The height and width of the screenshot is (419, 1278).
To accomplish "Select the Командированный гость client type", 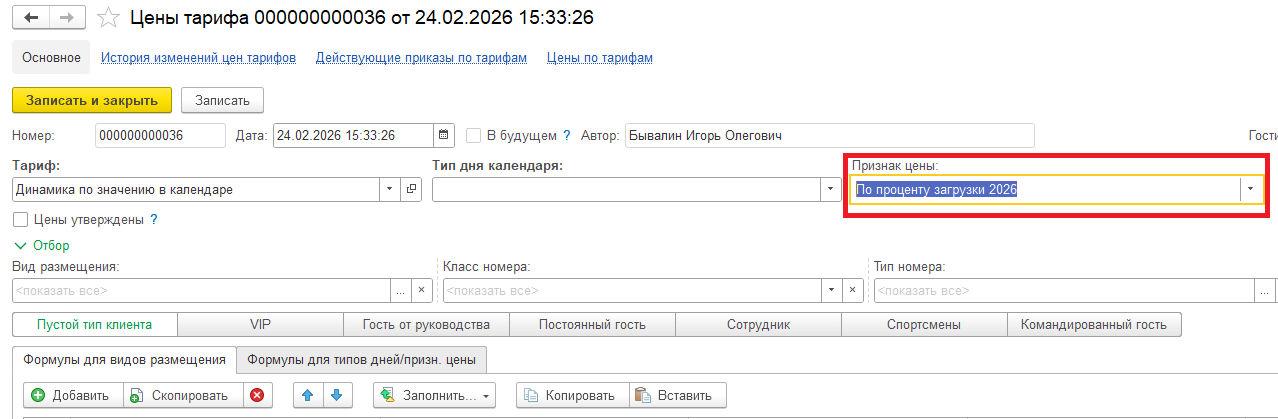I will 1094,324.
